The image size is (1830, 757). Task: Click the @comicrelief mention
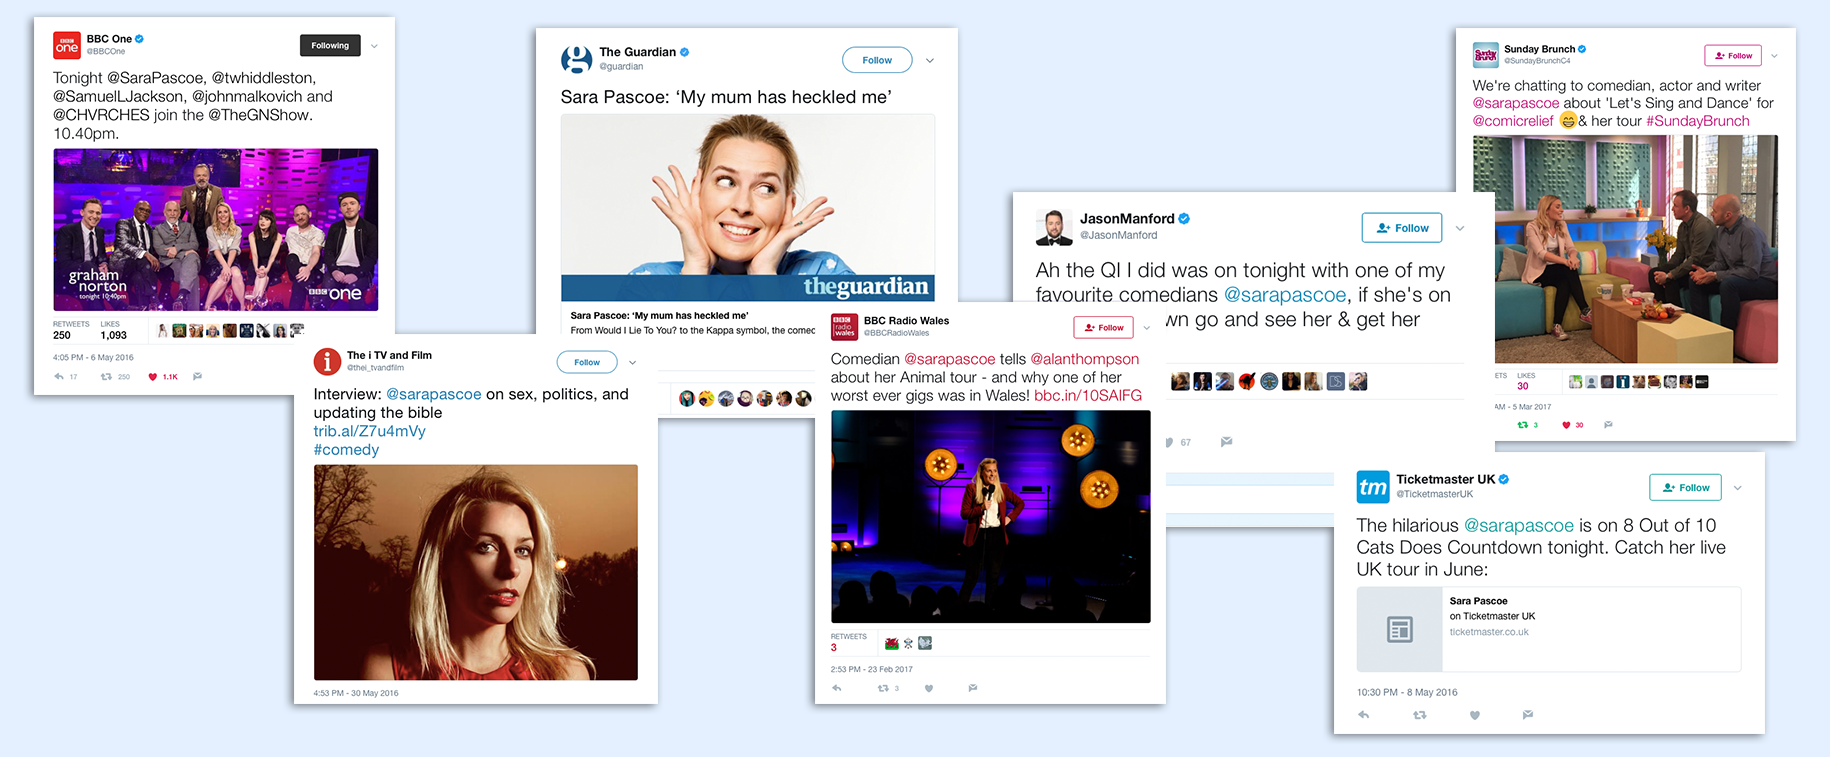pyautogui.click(x=1513, y=121)
